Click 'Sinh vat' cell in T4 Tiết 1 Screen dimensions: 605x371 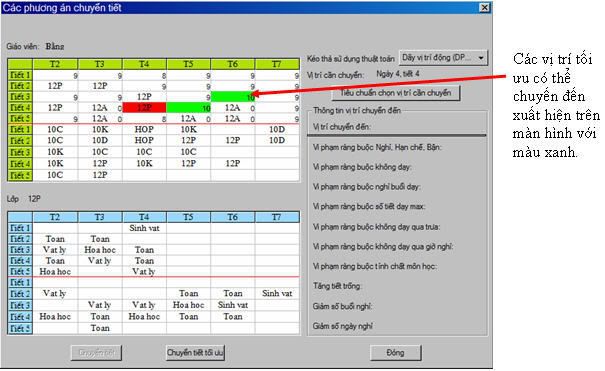(144, 228)
